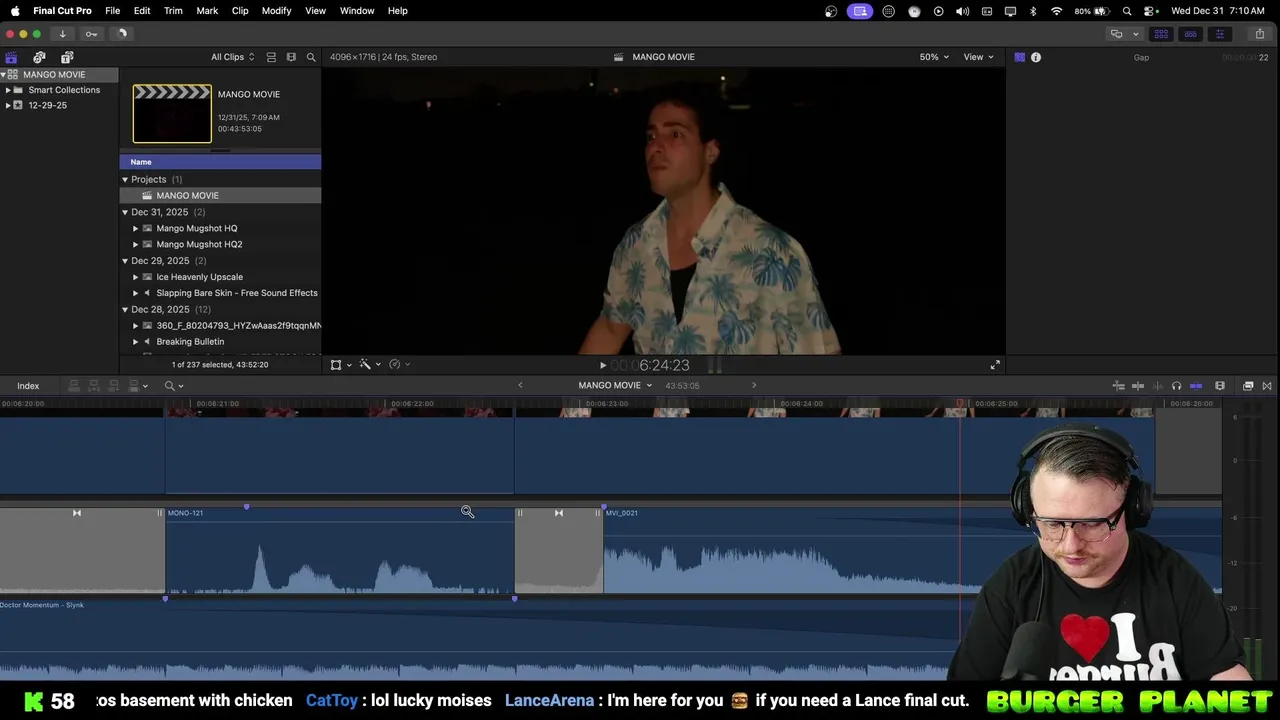The image size is (1280, 720).
Task: Append clip to storyline button
Action: coord(114,386)
